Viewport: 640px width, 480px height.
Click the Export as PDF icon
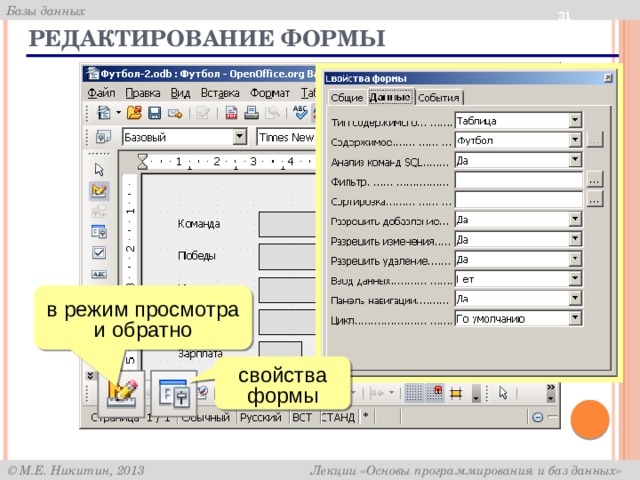pyautogui.click(x=231, y=113)
